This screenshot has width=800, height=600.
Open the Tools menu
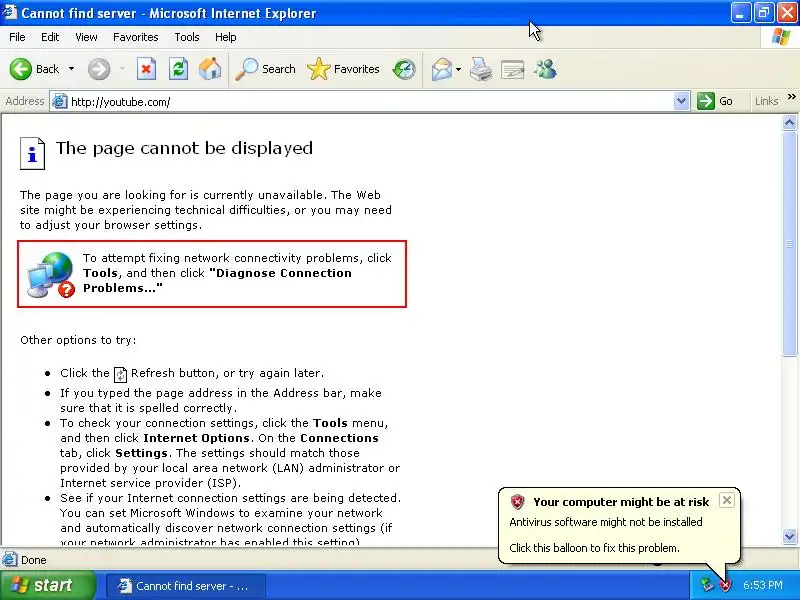pyautogui.click(x=187, y=37)
